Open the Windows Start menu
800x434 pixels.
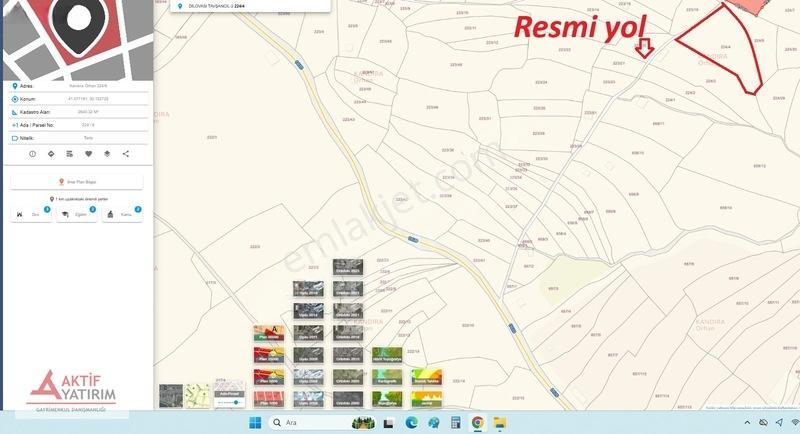pyautogui.click(x=255, y=423)
